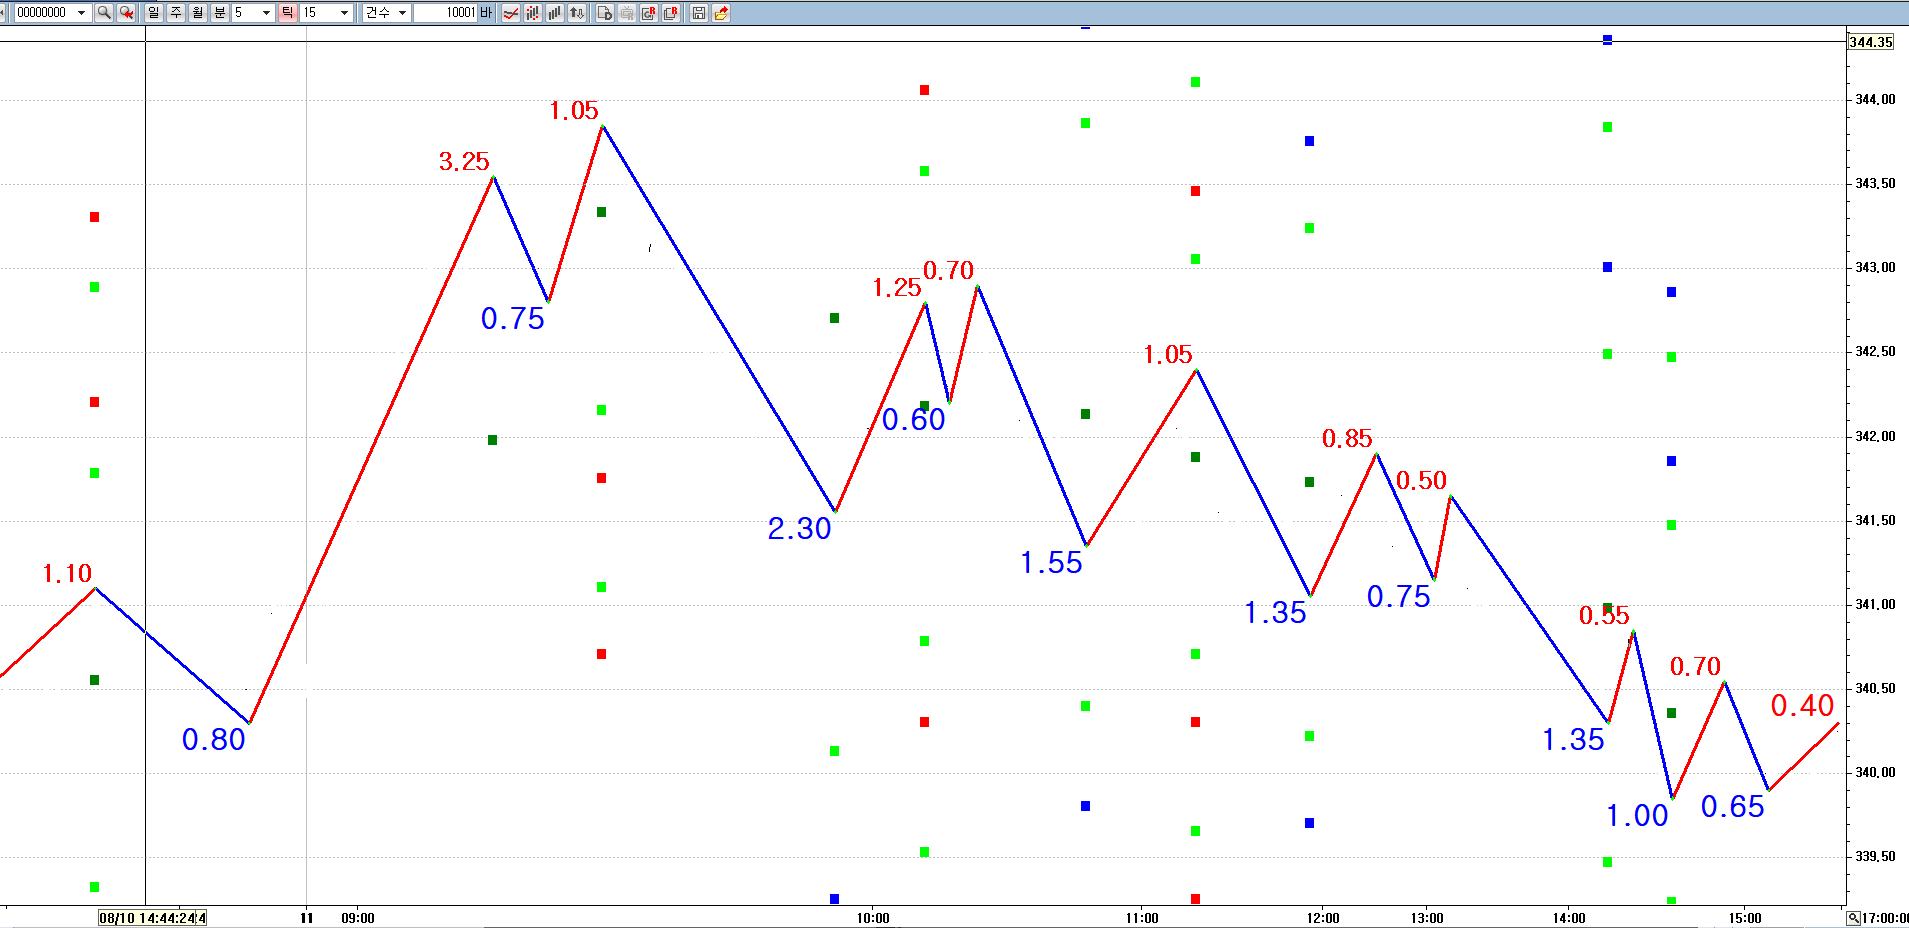Click the red dotted bar chart icon
The image size is (1909, 928).
(x=533, y=13)
